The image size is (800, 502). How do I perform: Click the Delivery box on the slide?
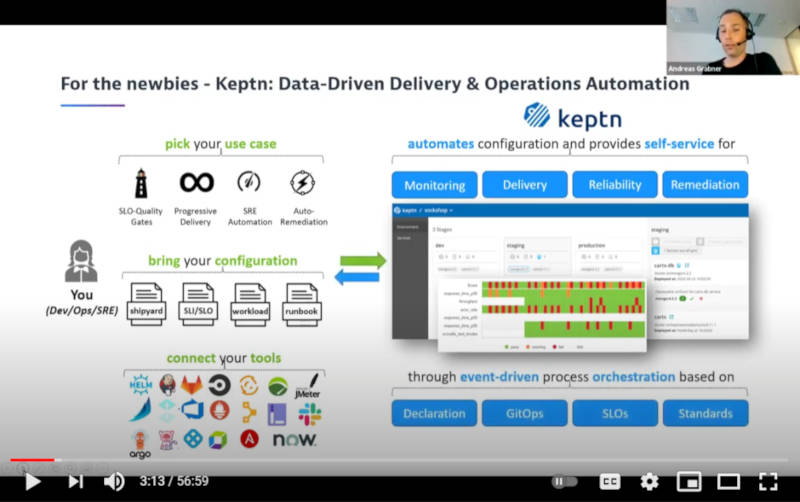(524, 185)
